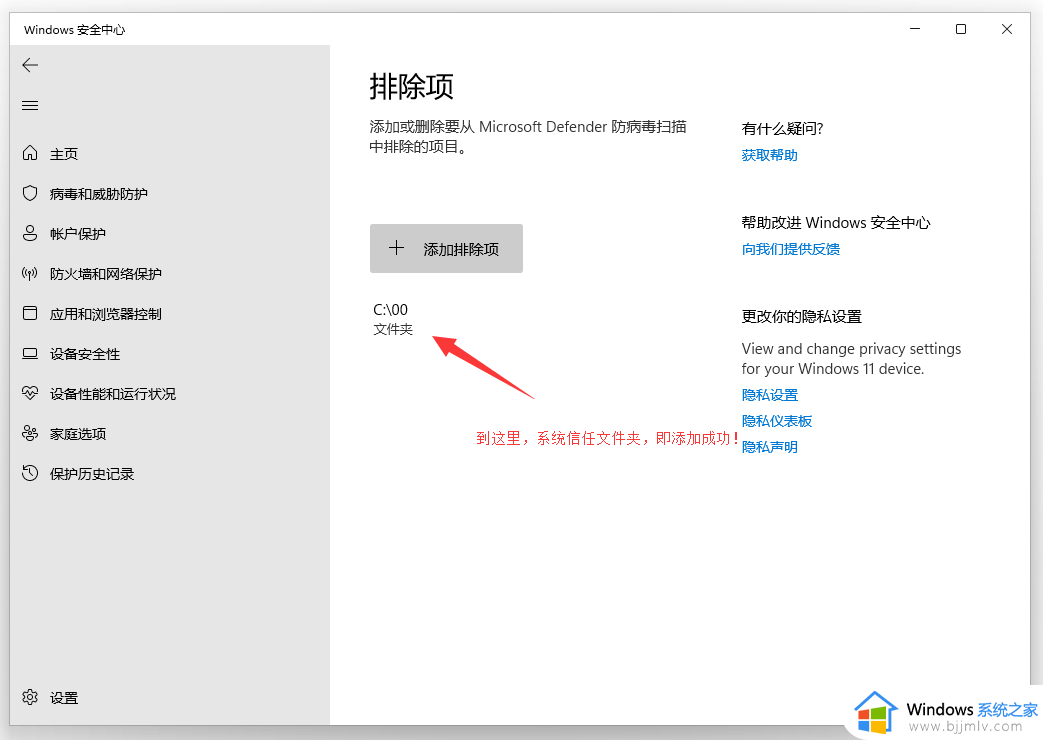Go back with the back arrow
This screenshot has width=1043, height=740.
[30, 65]
